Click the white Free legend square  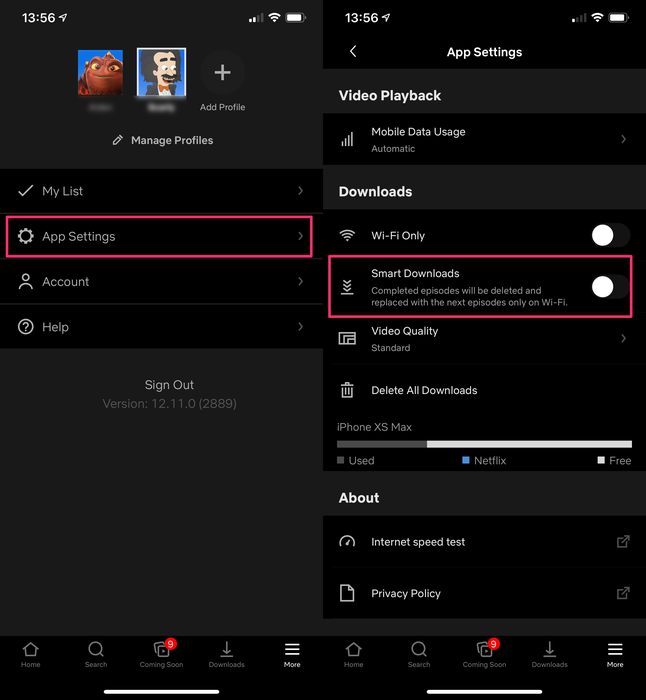tap(601, 460)
